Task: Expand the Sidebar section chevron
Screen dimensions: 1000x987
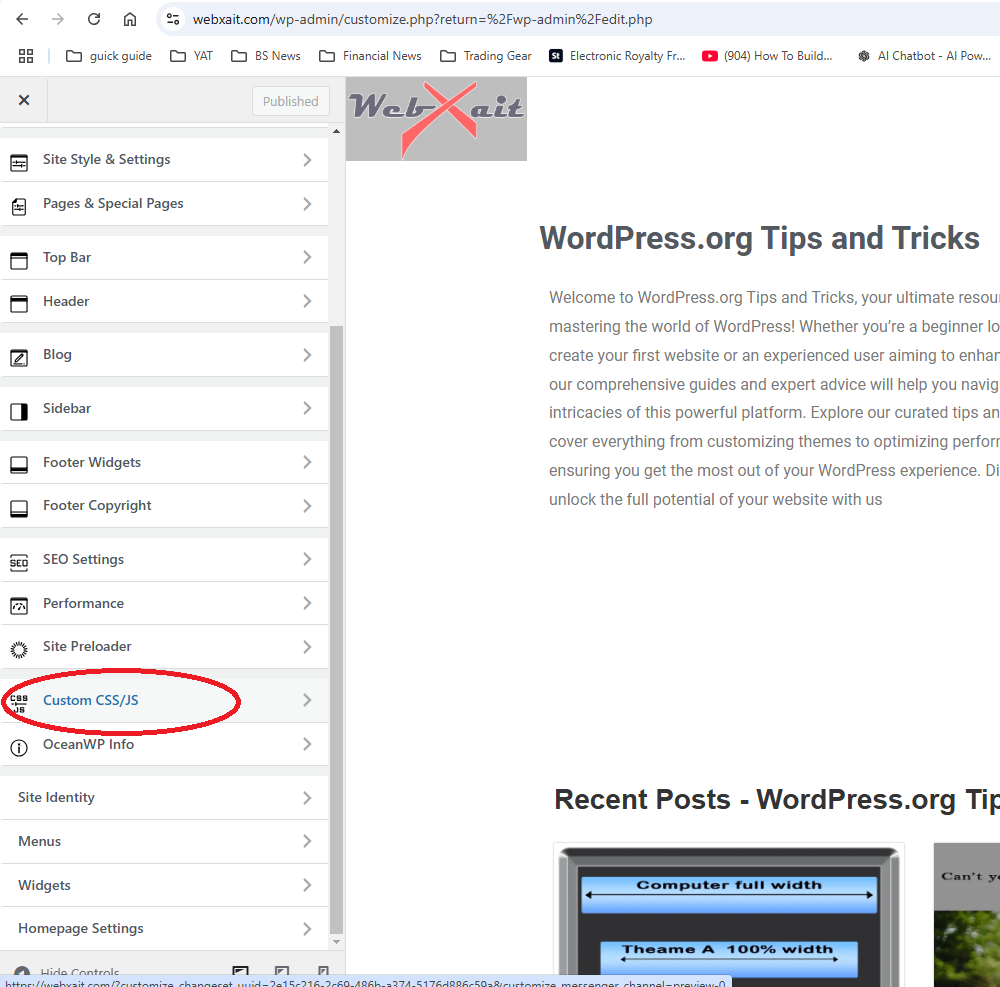Action: [307, 408]
